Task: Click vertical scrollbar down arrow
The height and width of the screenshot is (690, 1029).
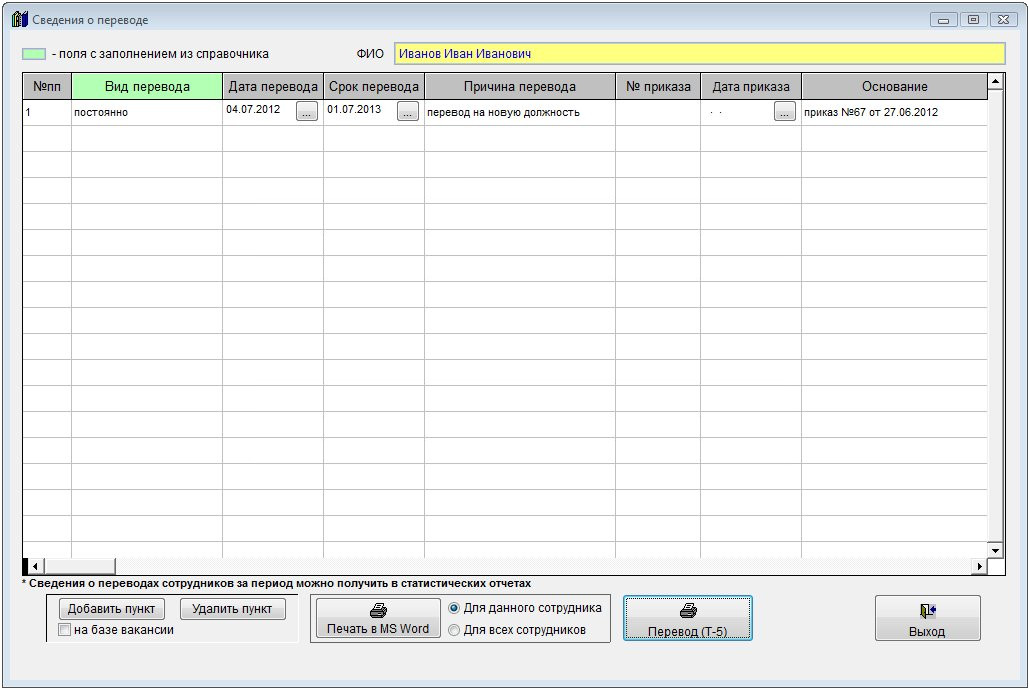Action: (996, 550)
